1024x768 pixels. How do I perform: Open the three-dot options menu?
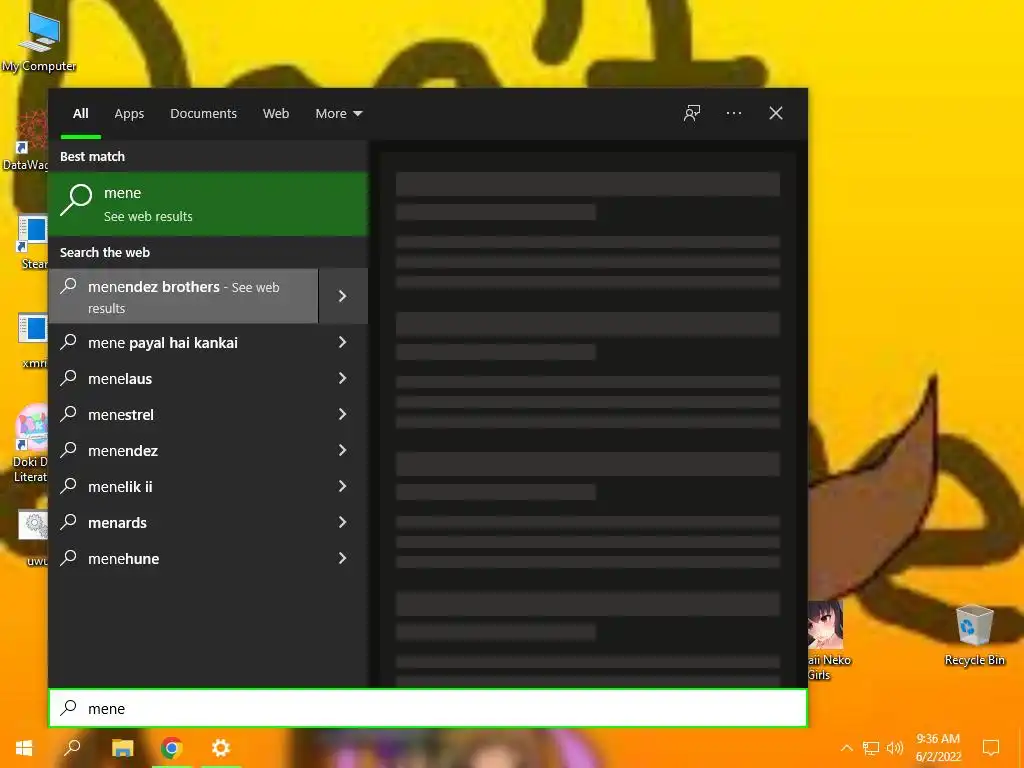(733, 113)
